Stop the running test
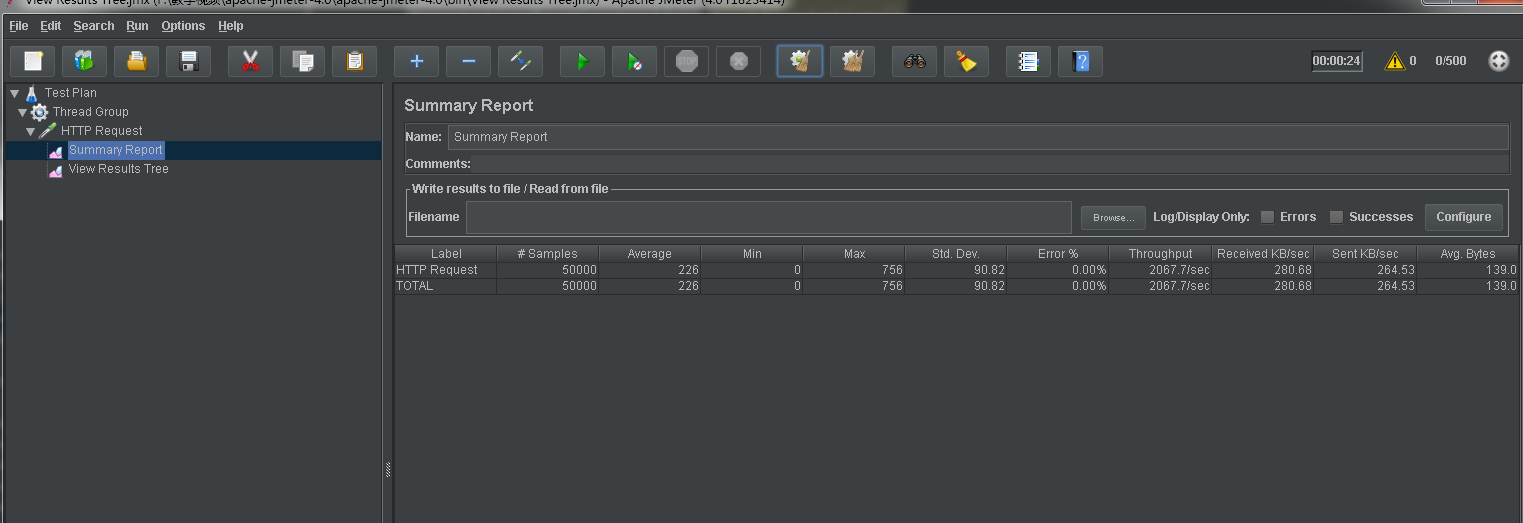1523x523 pixels. 686,62
